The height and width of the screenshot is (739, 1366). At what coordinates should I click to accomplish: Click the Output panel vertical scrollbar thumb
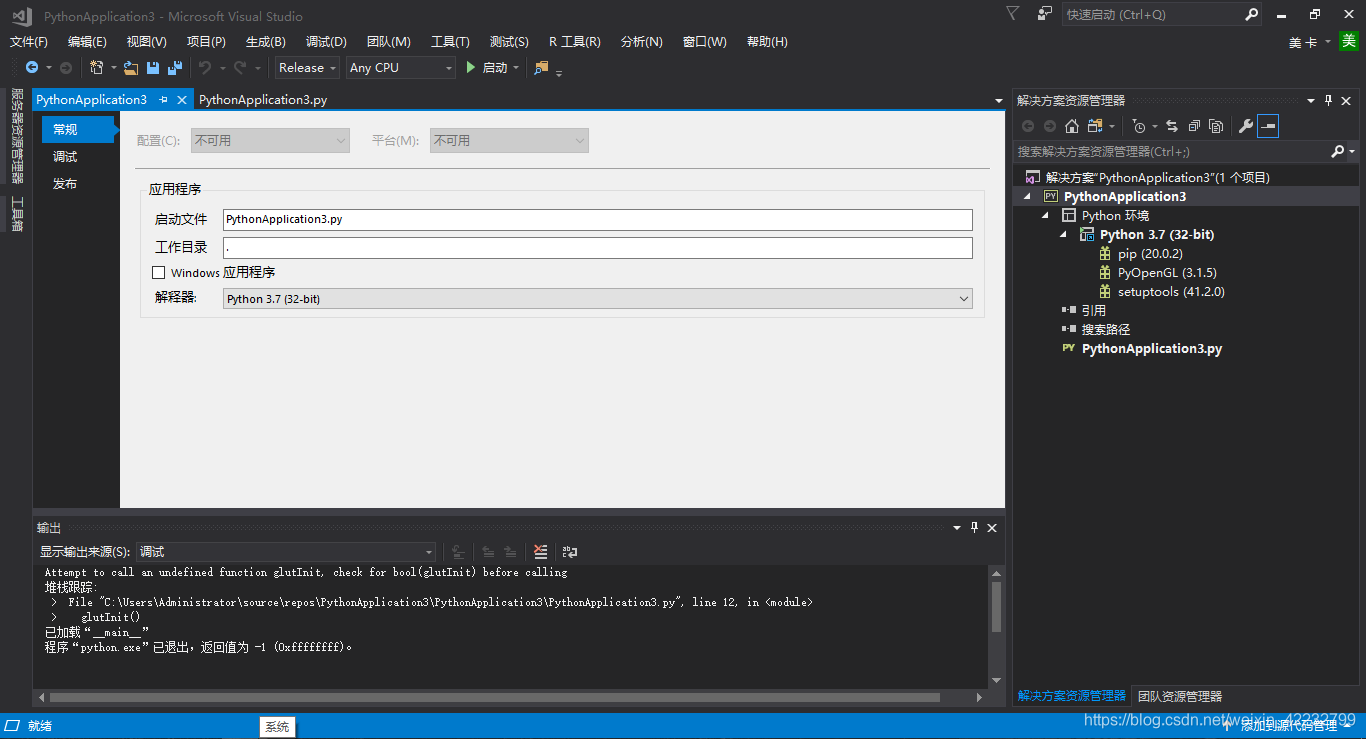click(x=996, y=606)
